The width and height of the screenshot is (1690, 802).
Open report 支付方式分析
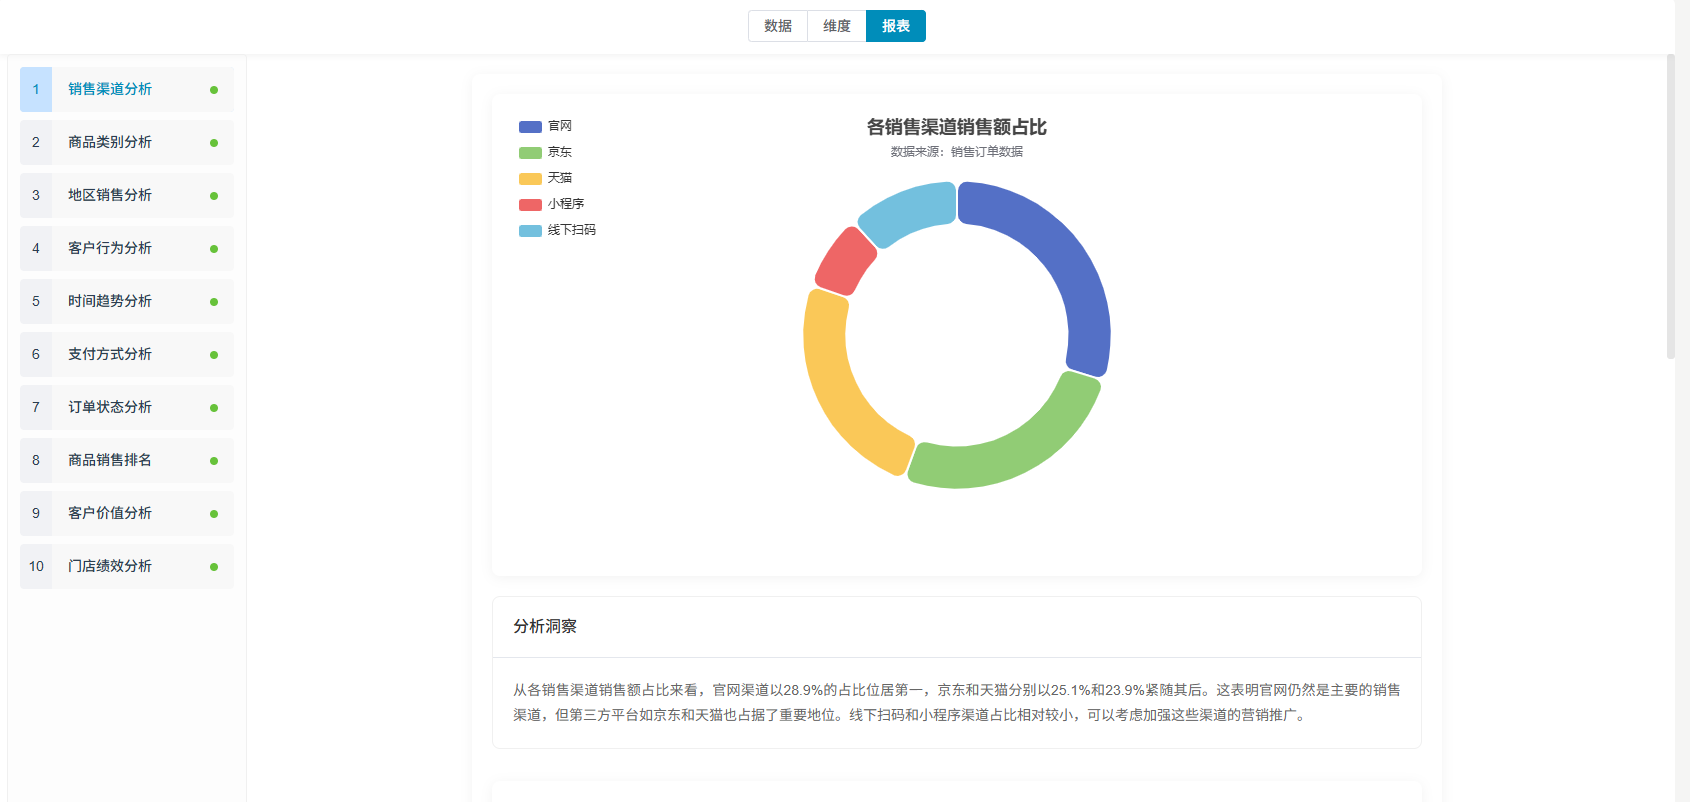[127, 354]
